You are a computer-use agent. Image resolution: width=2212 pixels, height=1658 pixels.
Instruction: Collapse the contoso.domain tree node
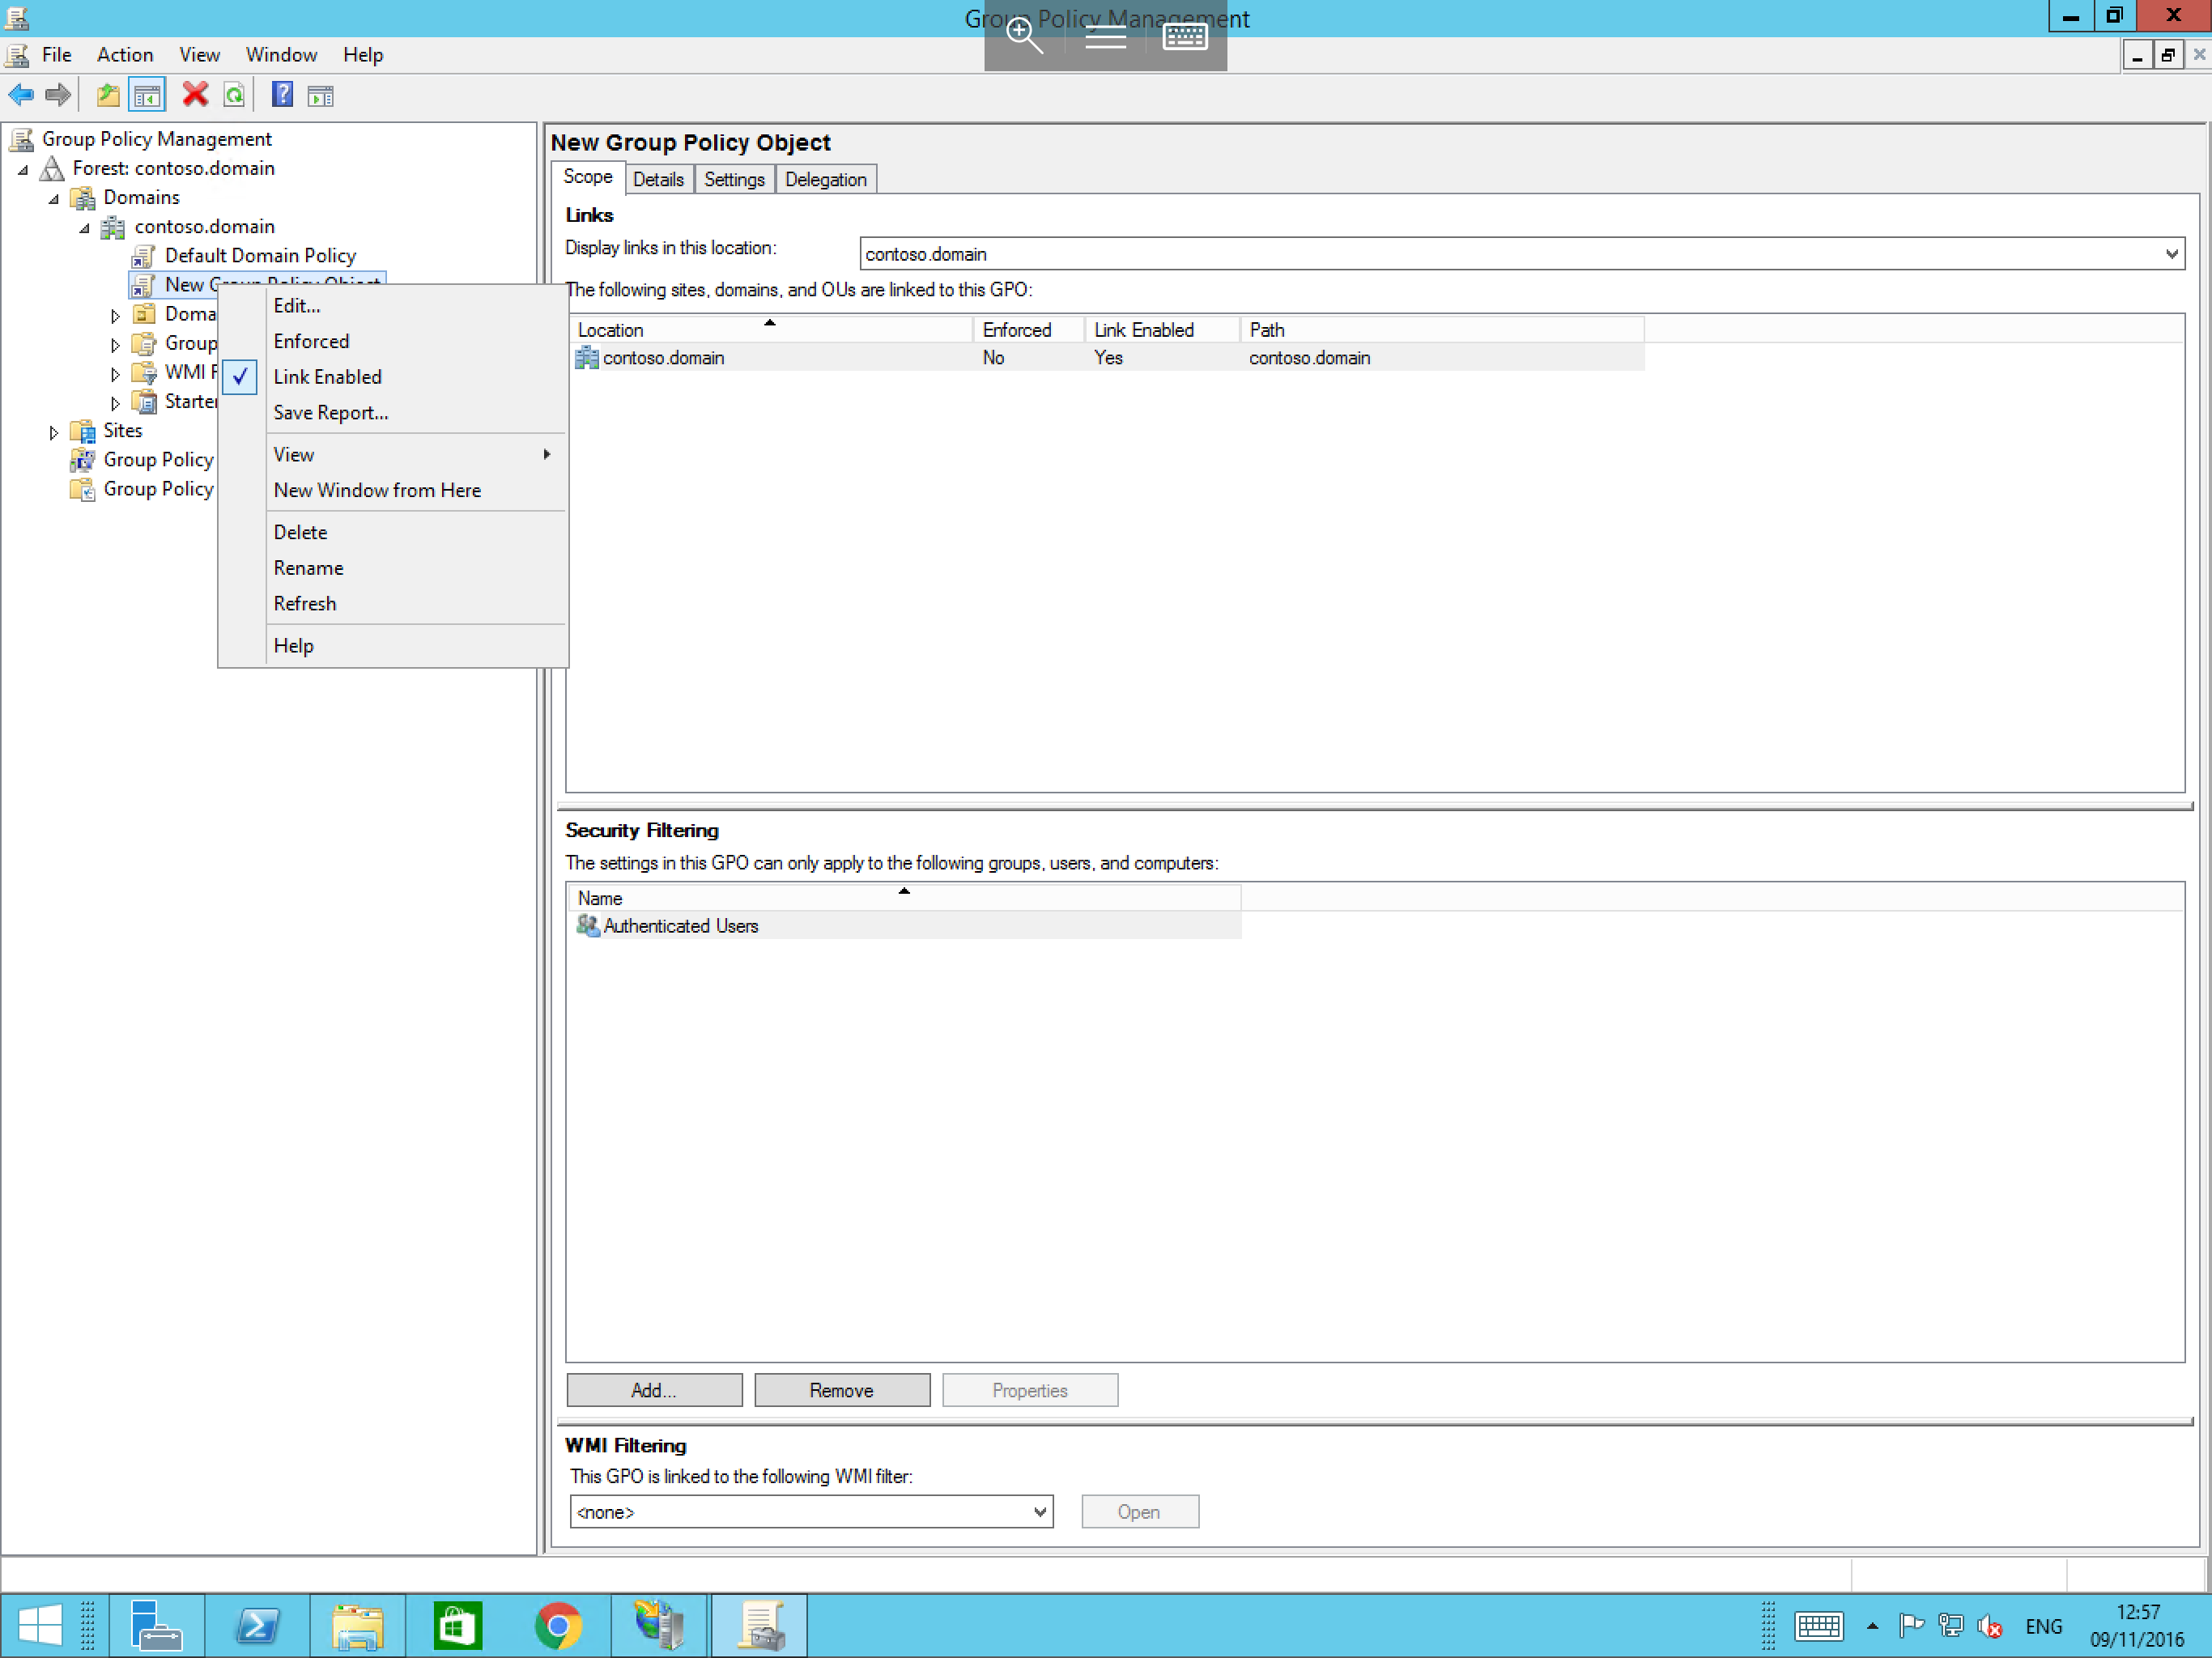84,228
